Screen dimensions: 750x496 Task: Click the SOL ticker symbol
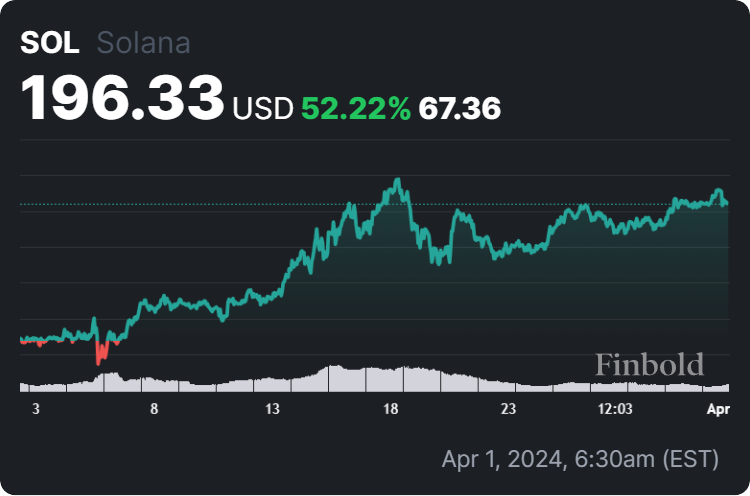[49, 44]
